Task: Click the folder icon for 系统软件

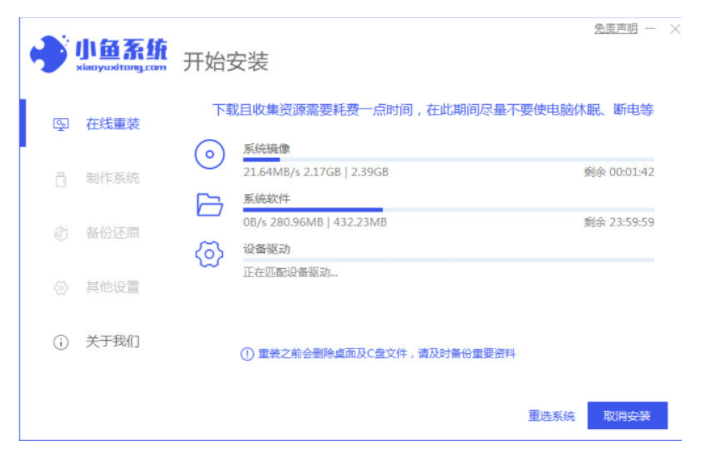Action: [x=208, y=205]
